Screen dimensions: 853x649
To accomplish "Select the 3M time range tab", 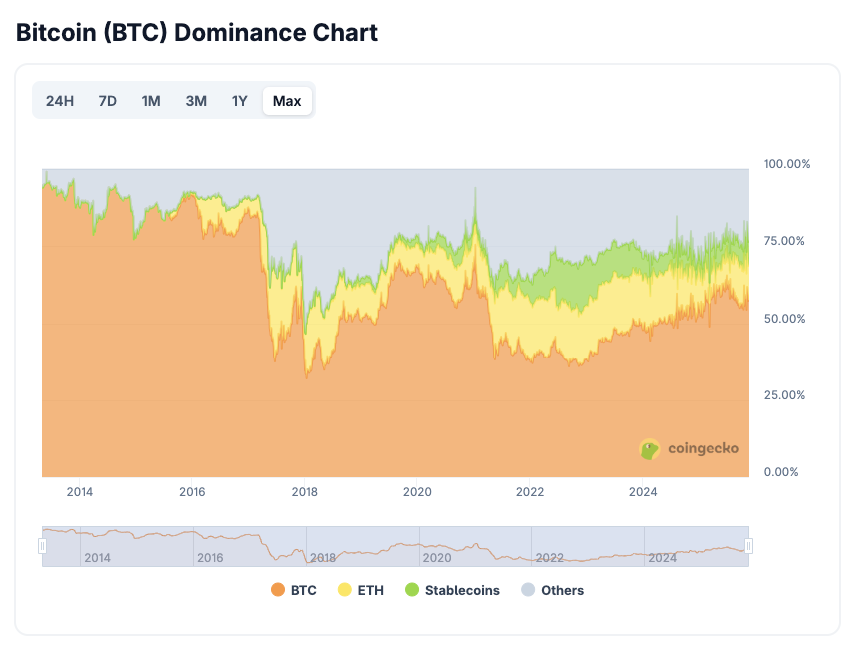I will point(196,101).
